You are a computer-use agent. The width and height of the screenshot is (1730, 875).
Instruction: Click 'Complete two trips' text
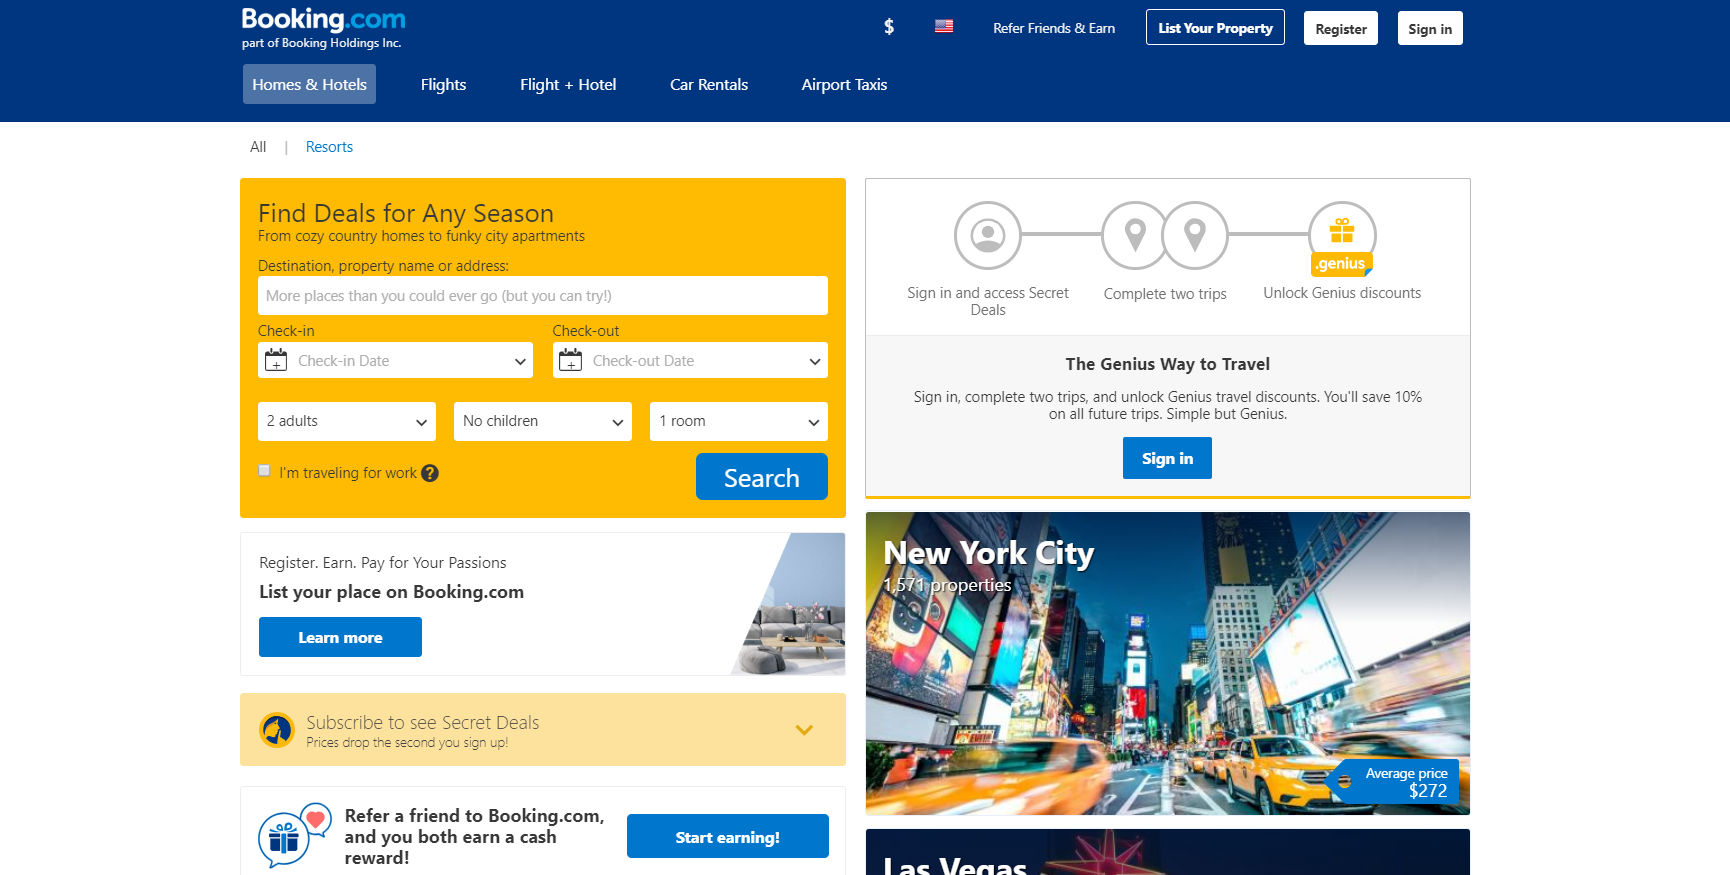point(1165,294)
